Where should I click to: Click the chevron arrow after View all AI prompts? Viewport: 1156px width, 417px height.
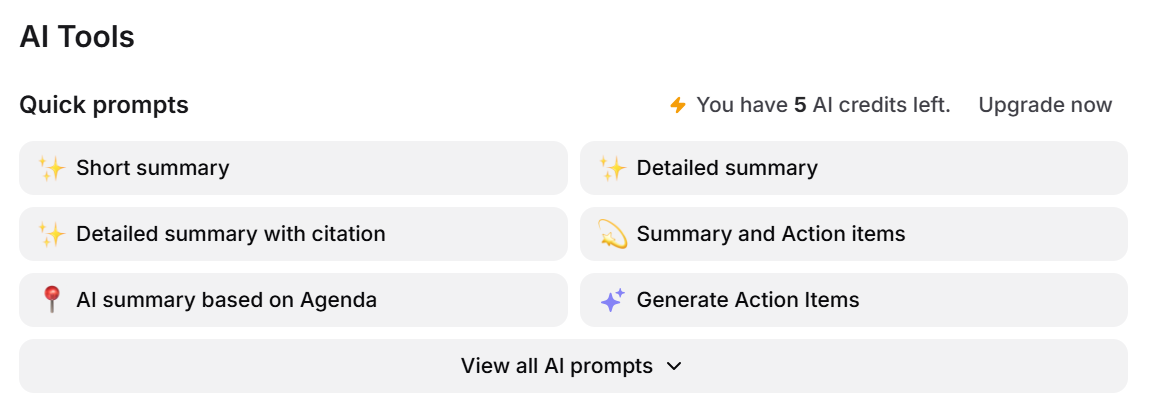675,366
